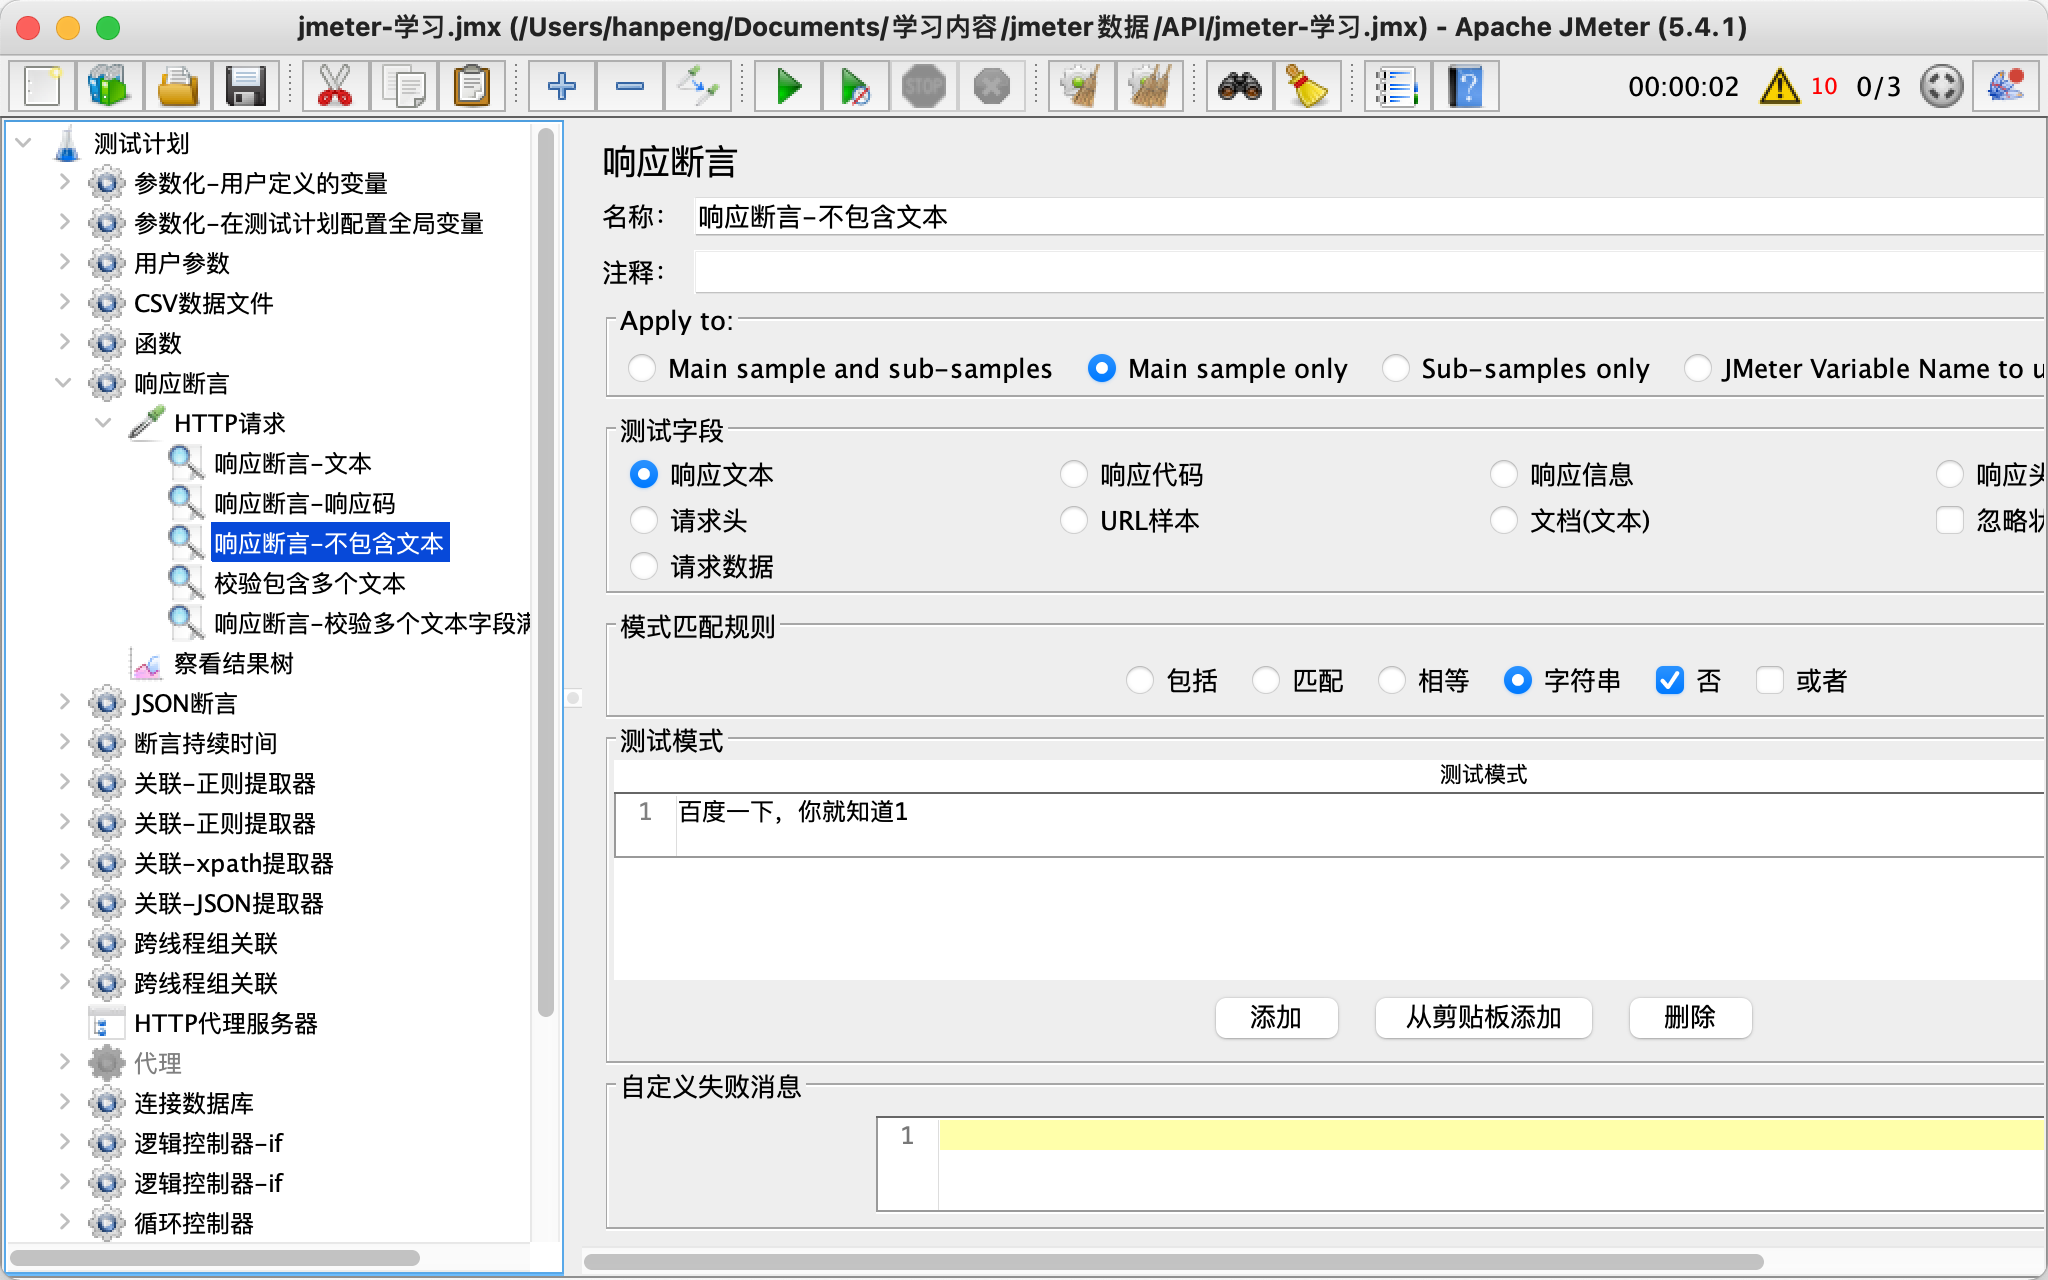Click the Save test plan floppy icon
The image size is (2048, 1280).
(x=245, y=87)
